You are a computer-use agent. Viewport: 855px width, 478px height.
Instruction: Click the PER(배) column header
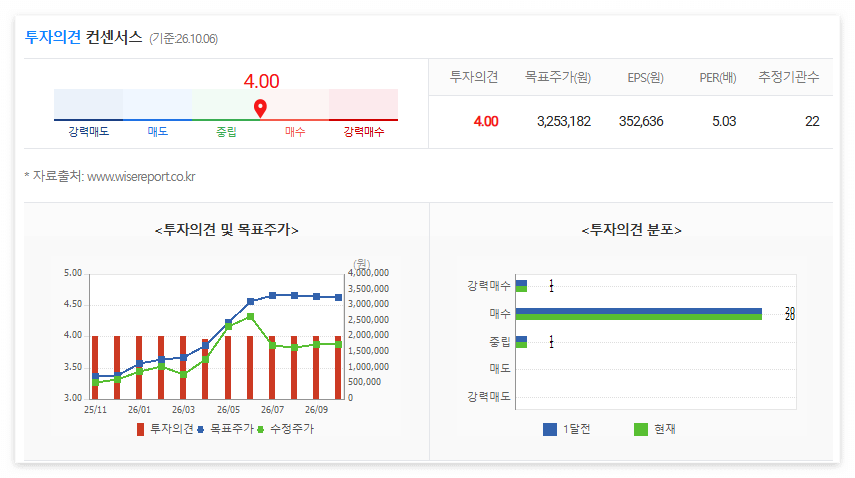point(718,77)
